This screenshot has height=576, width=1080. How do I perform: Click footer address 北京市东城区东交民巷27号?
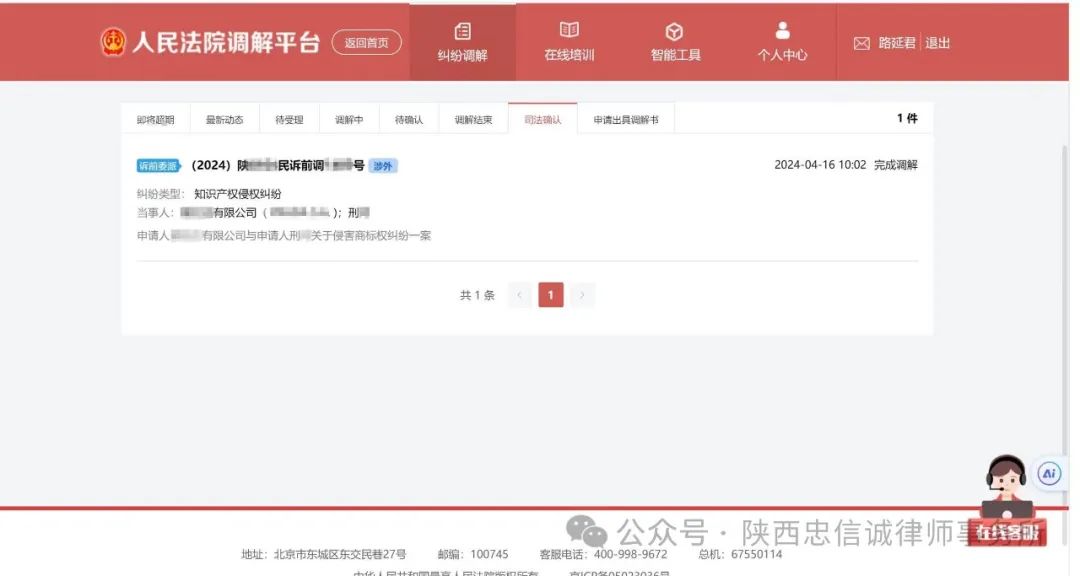tap(340, 554)
